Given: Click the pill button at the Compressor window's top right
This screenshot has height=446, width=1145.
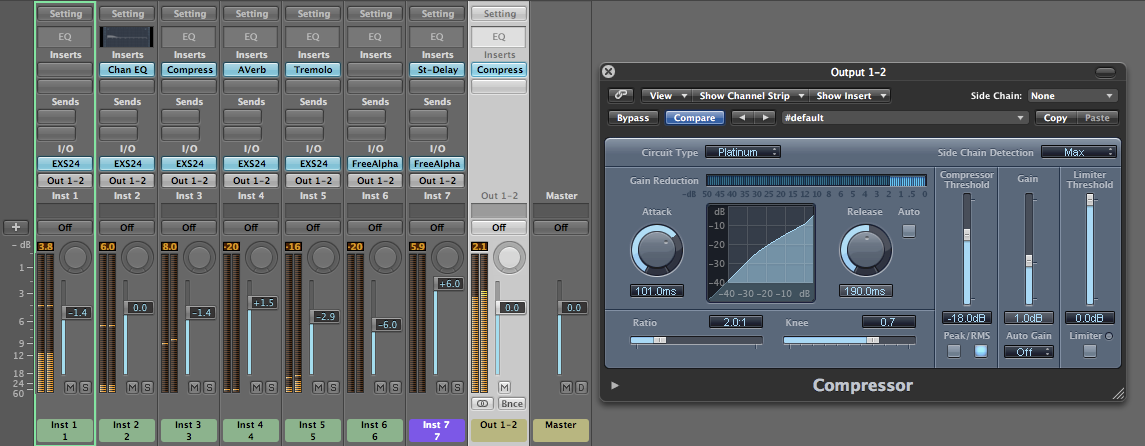Looking at the screenshot, I should (1106, 72).
